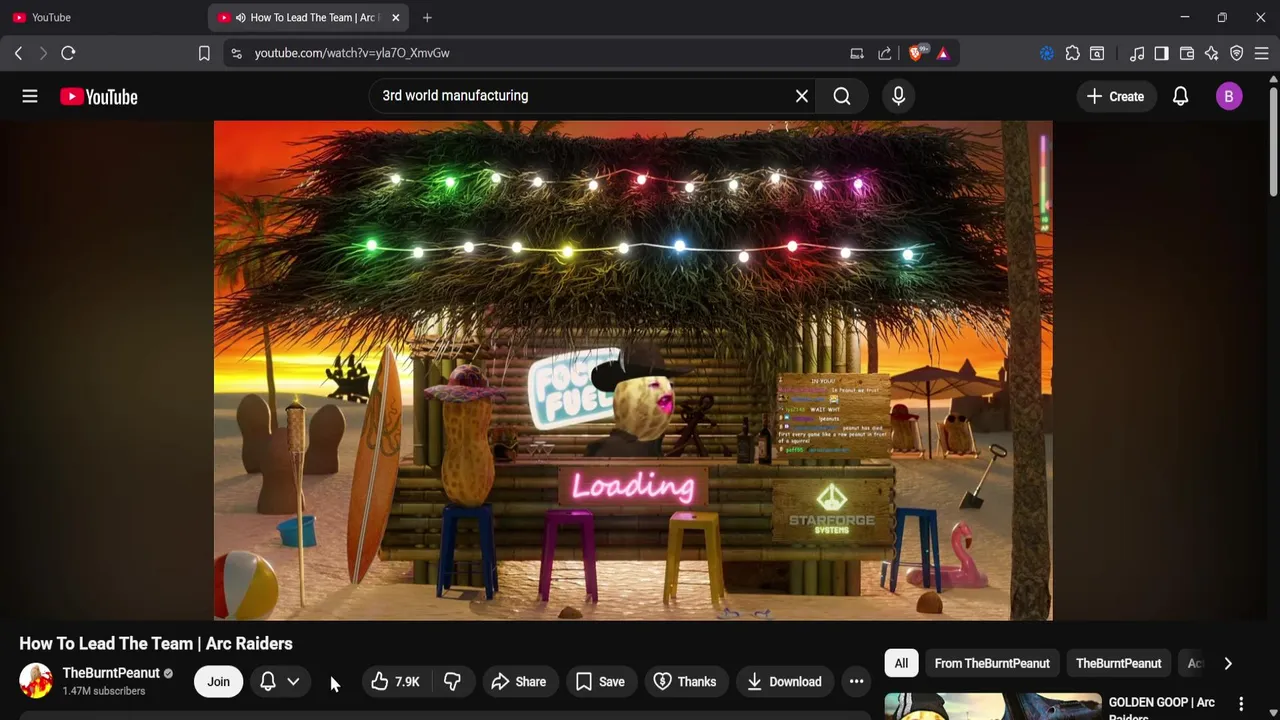Open more actions ellipsis under video
This screenshot has height=720, width=1280.
pos(856,682)
